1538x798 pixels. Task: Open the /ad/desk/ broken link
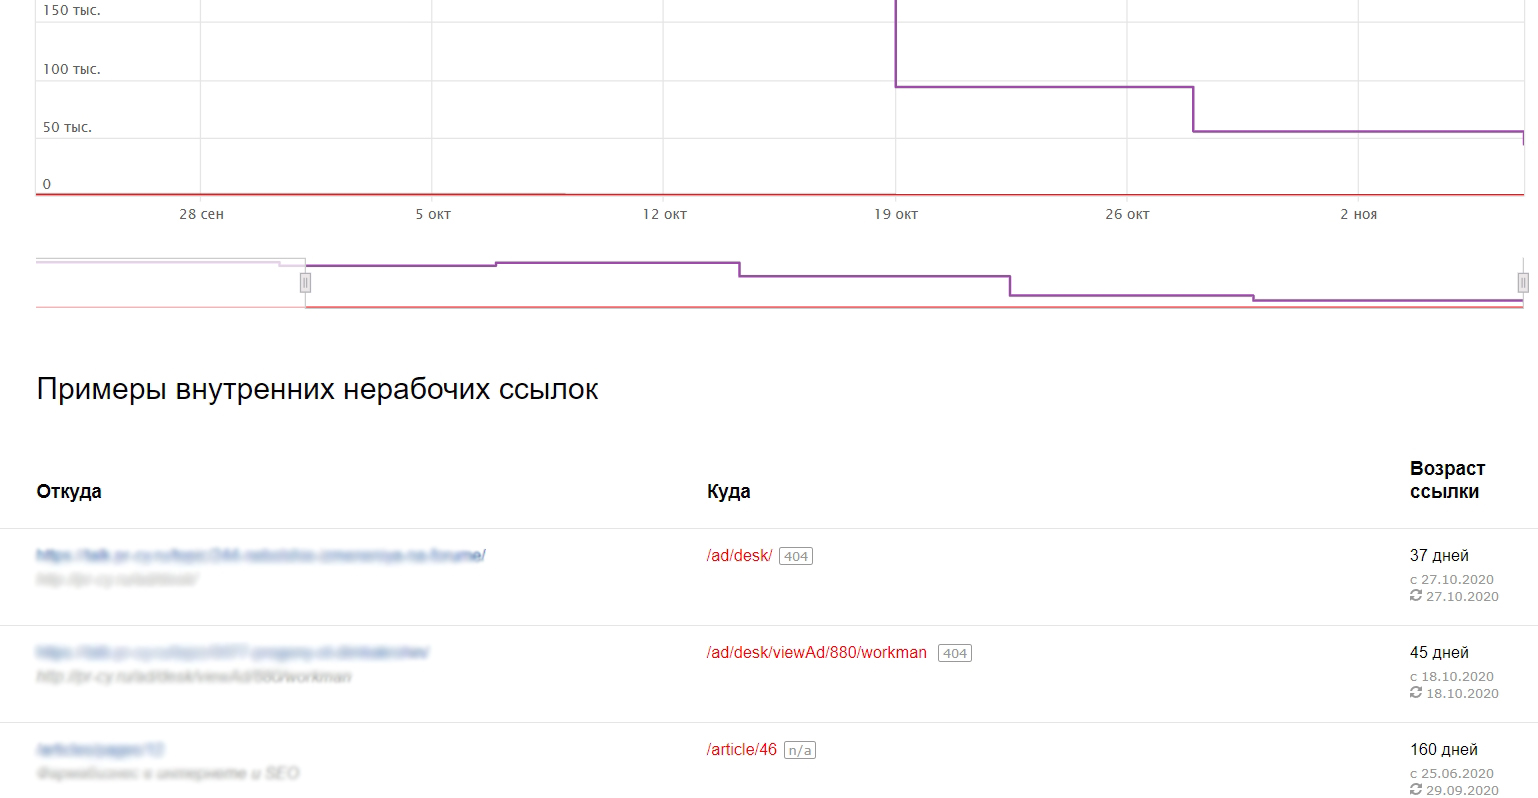(739, 556)
